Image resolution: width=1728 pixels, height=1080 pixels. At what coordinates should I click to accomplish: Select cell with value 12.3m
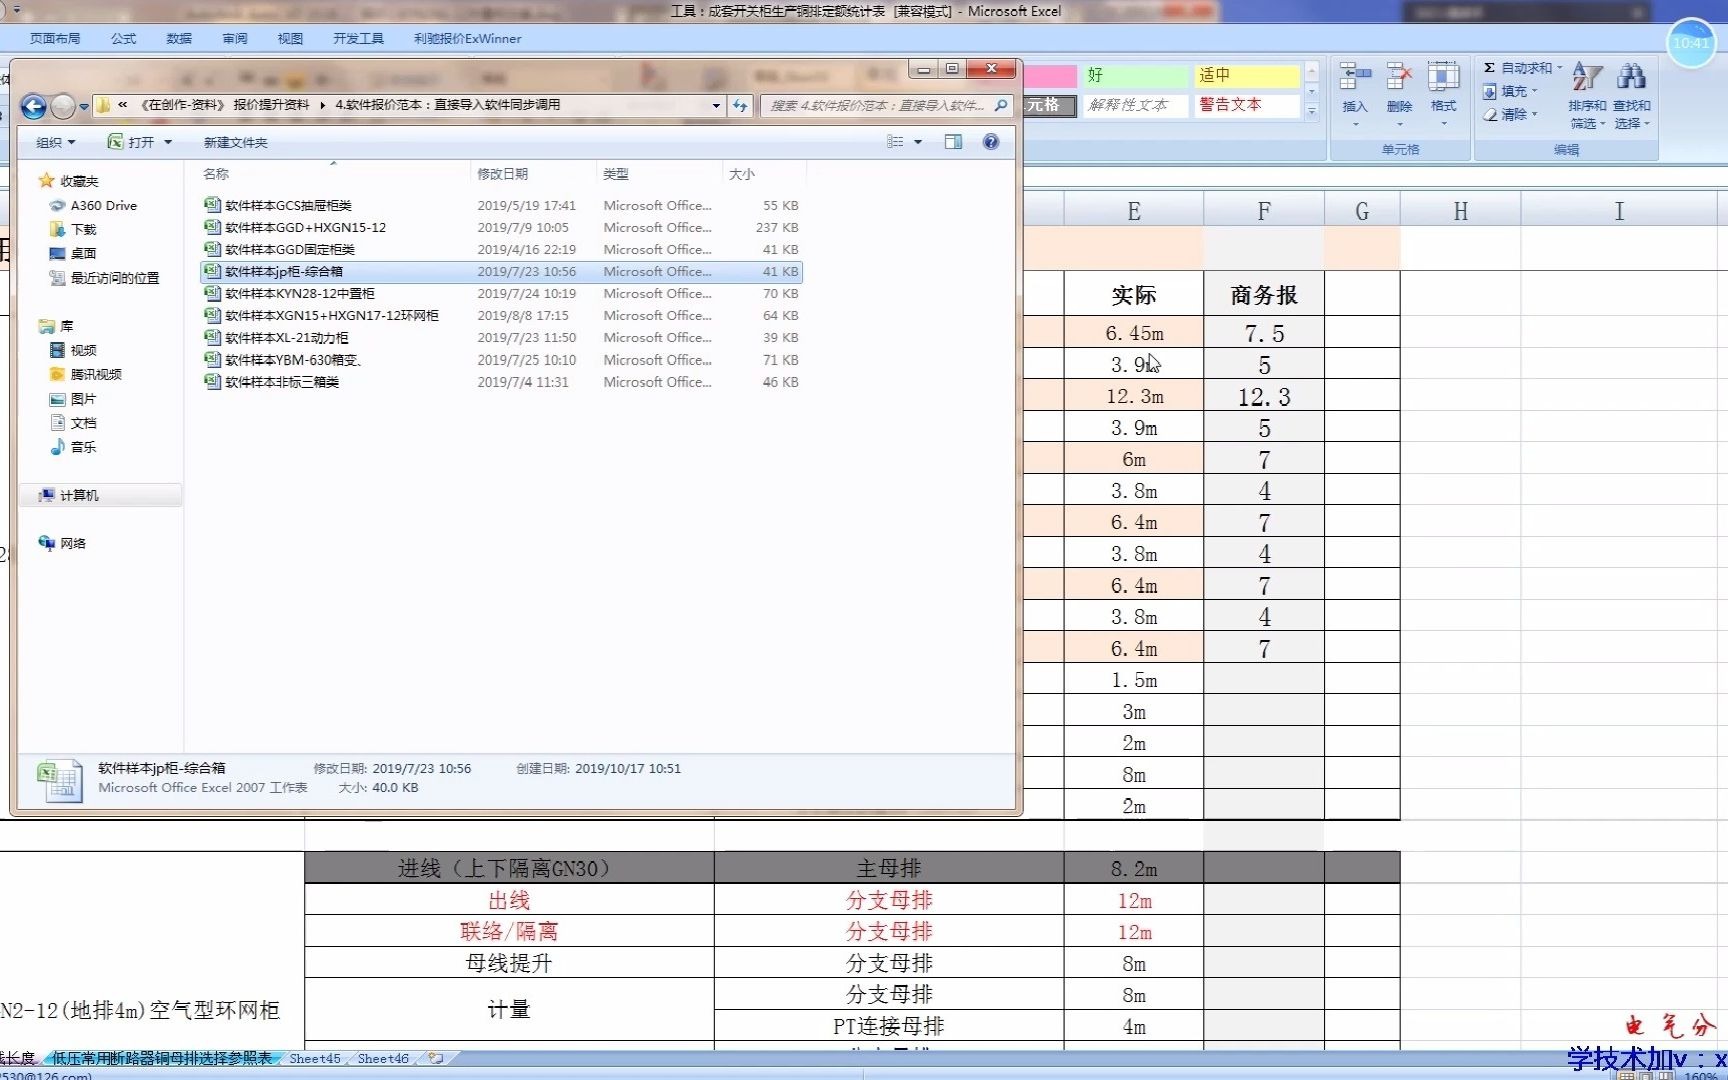[1134, 396]
